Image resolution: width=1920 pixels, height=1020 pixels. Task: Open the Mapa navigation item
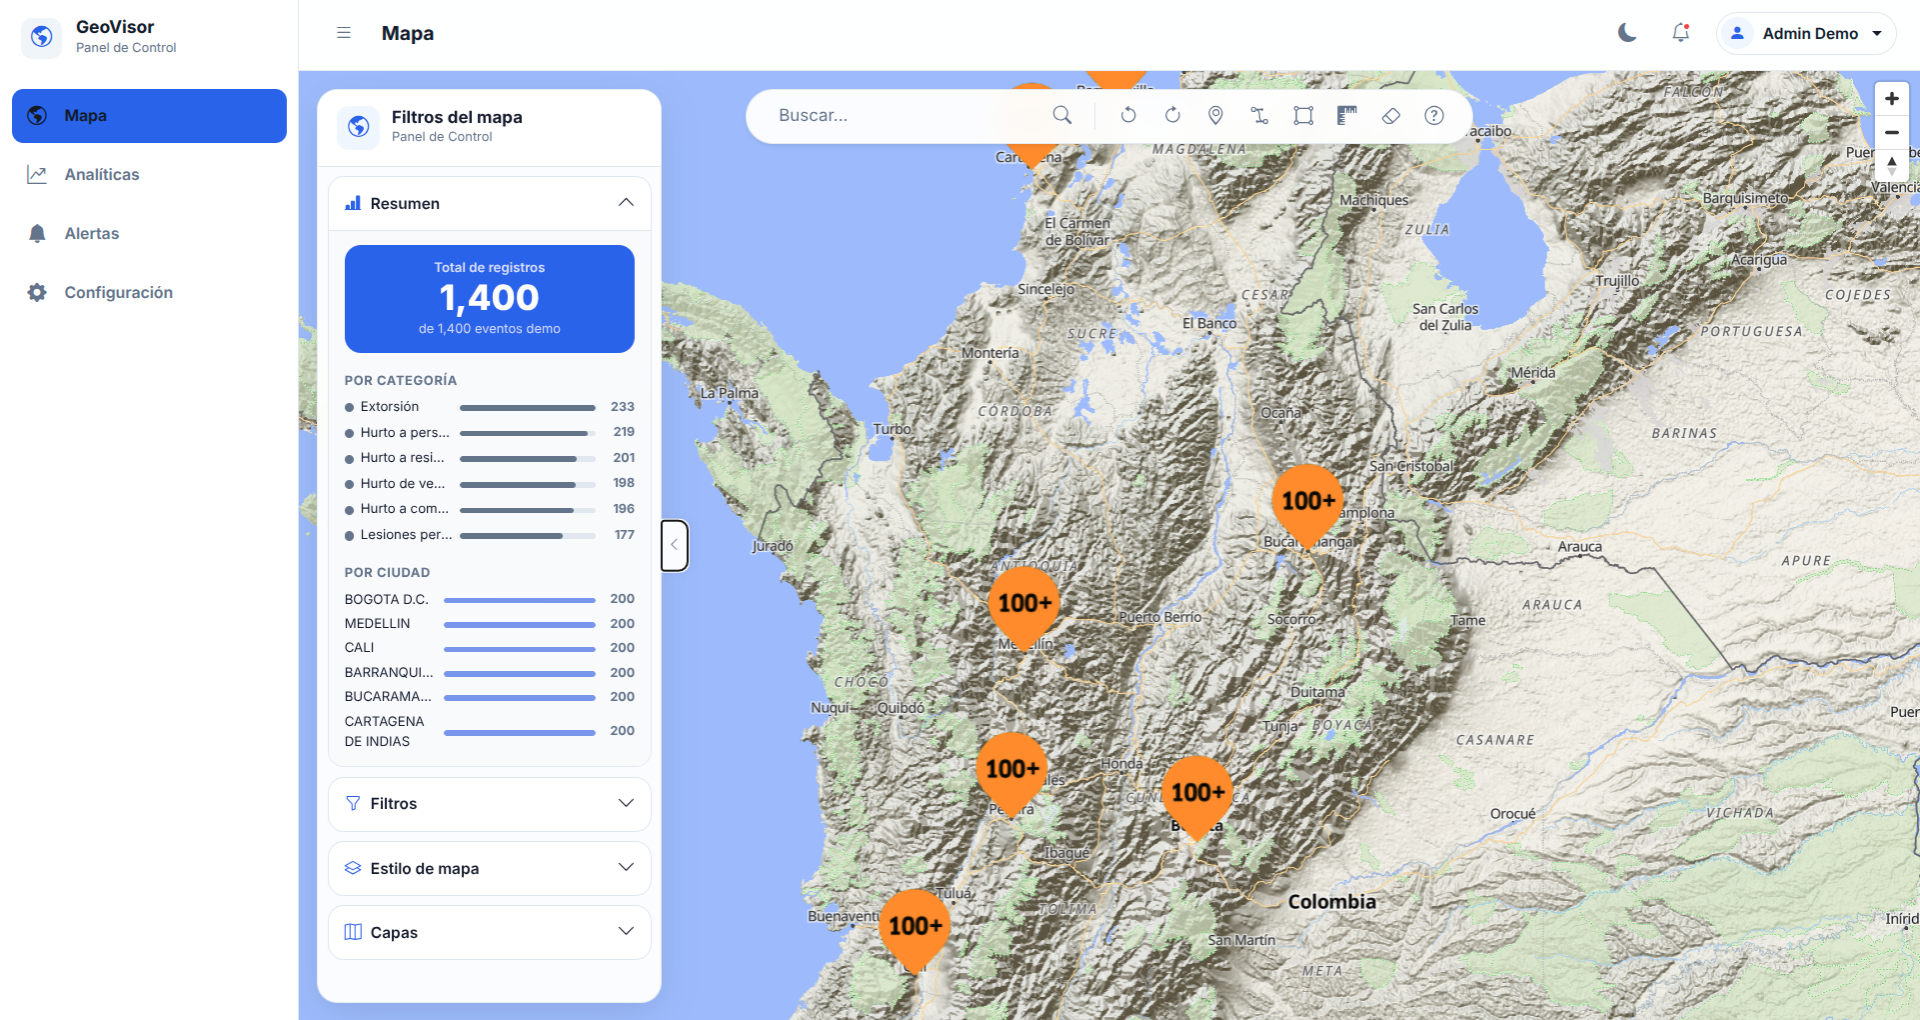149,116
